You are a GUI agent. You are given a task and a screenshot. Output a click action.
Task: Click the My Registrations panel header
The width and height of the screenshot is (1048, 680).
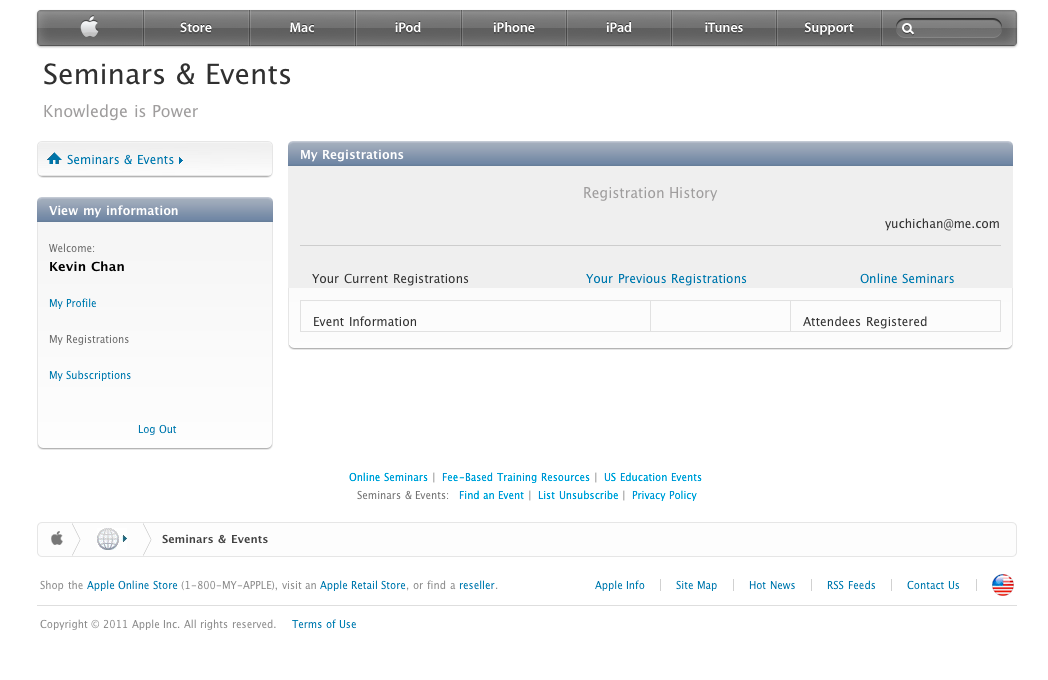pyautogui.click(x=650, y=154)
